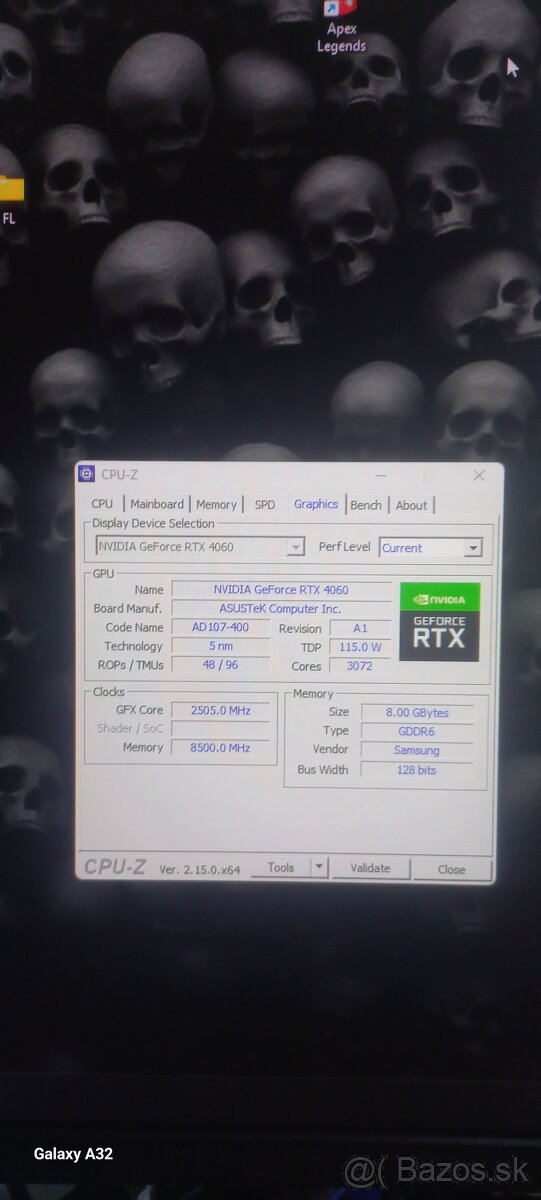Open the FL folder icon on the desktop

click(x=11, y=198)
